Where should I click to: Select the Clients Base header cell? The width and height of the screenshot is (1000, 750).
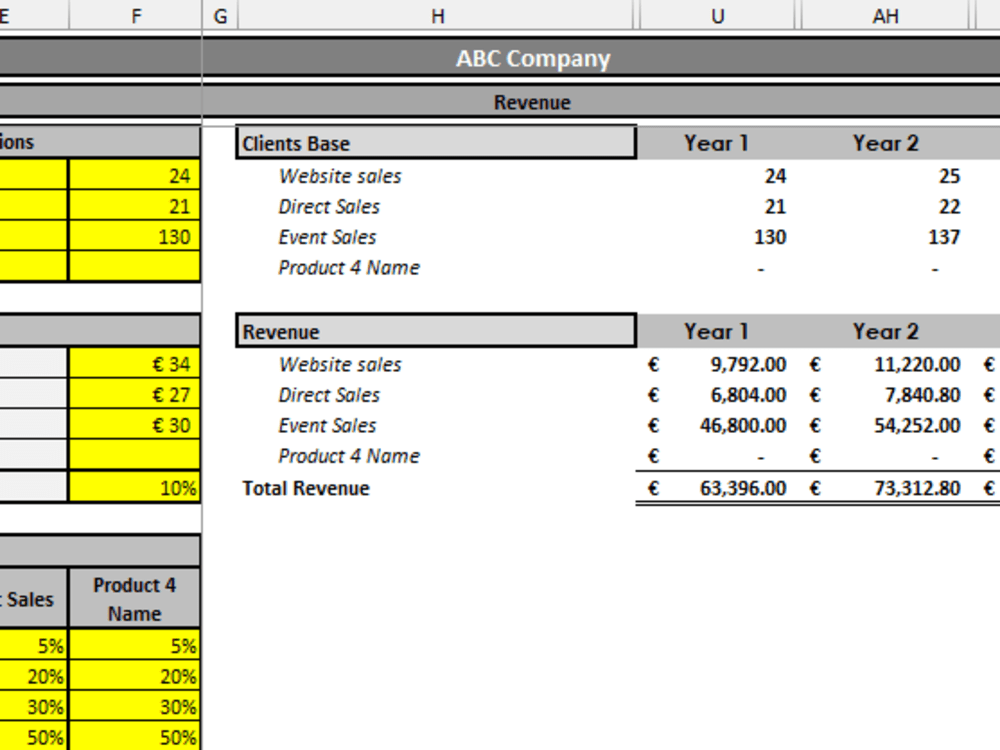pyautogui.click(x=436, y=143)
